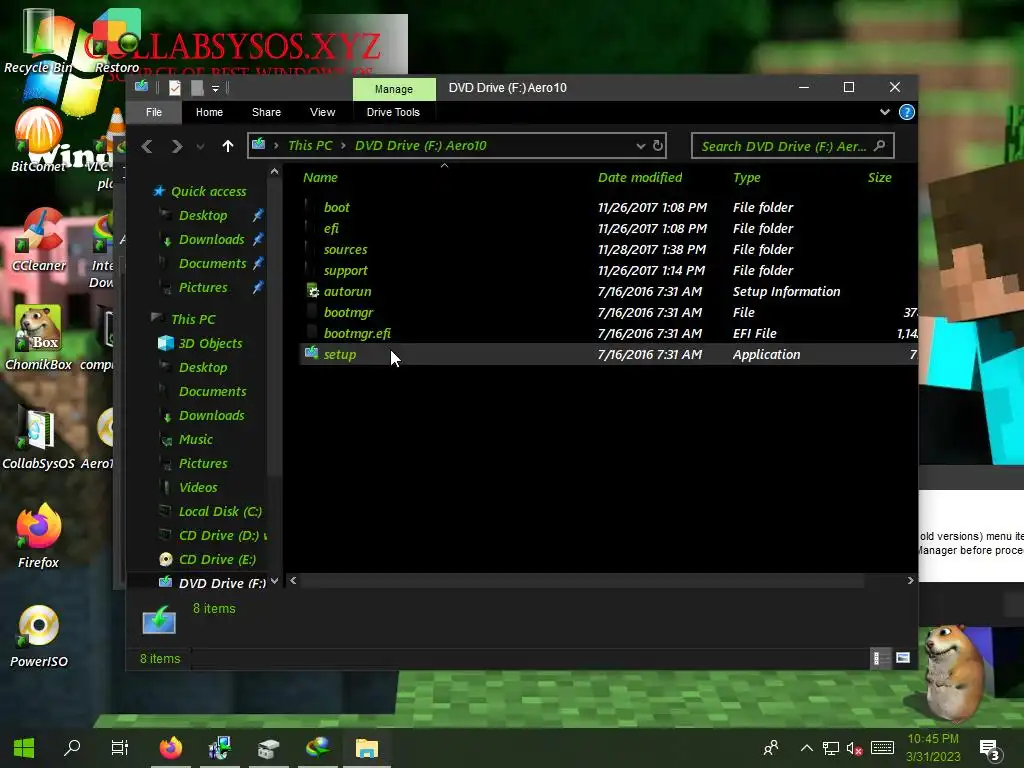1024x768 pixels.
Task: Customize Quick Access Toolbar dropdown
Action: pyautogui.click(x=216, y=88)
